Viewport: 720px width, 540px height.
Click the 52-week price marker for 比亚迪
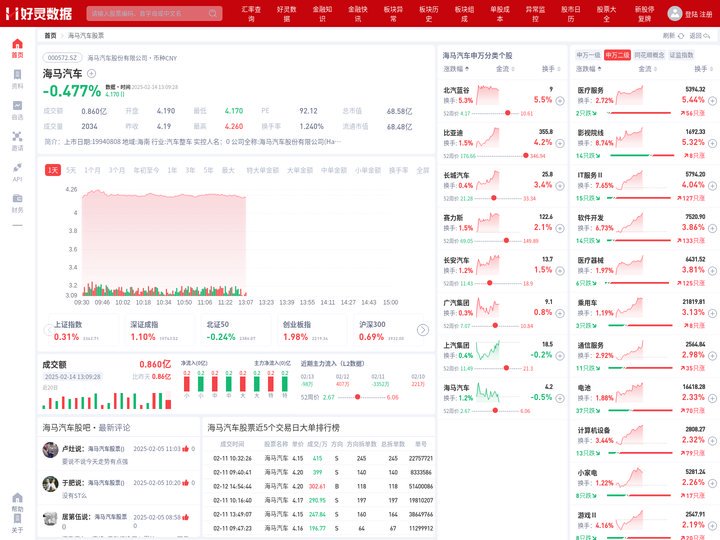pos(525,156)
